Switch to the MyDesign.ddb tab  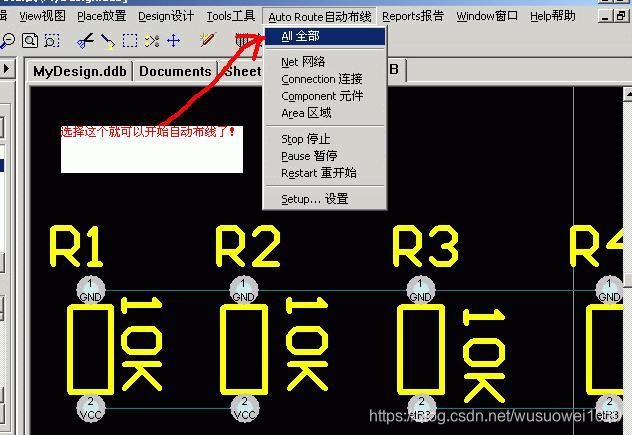[79, 71]
